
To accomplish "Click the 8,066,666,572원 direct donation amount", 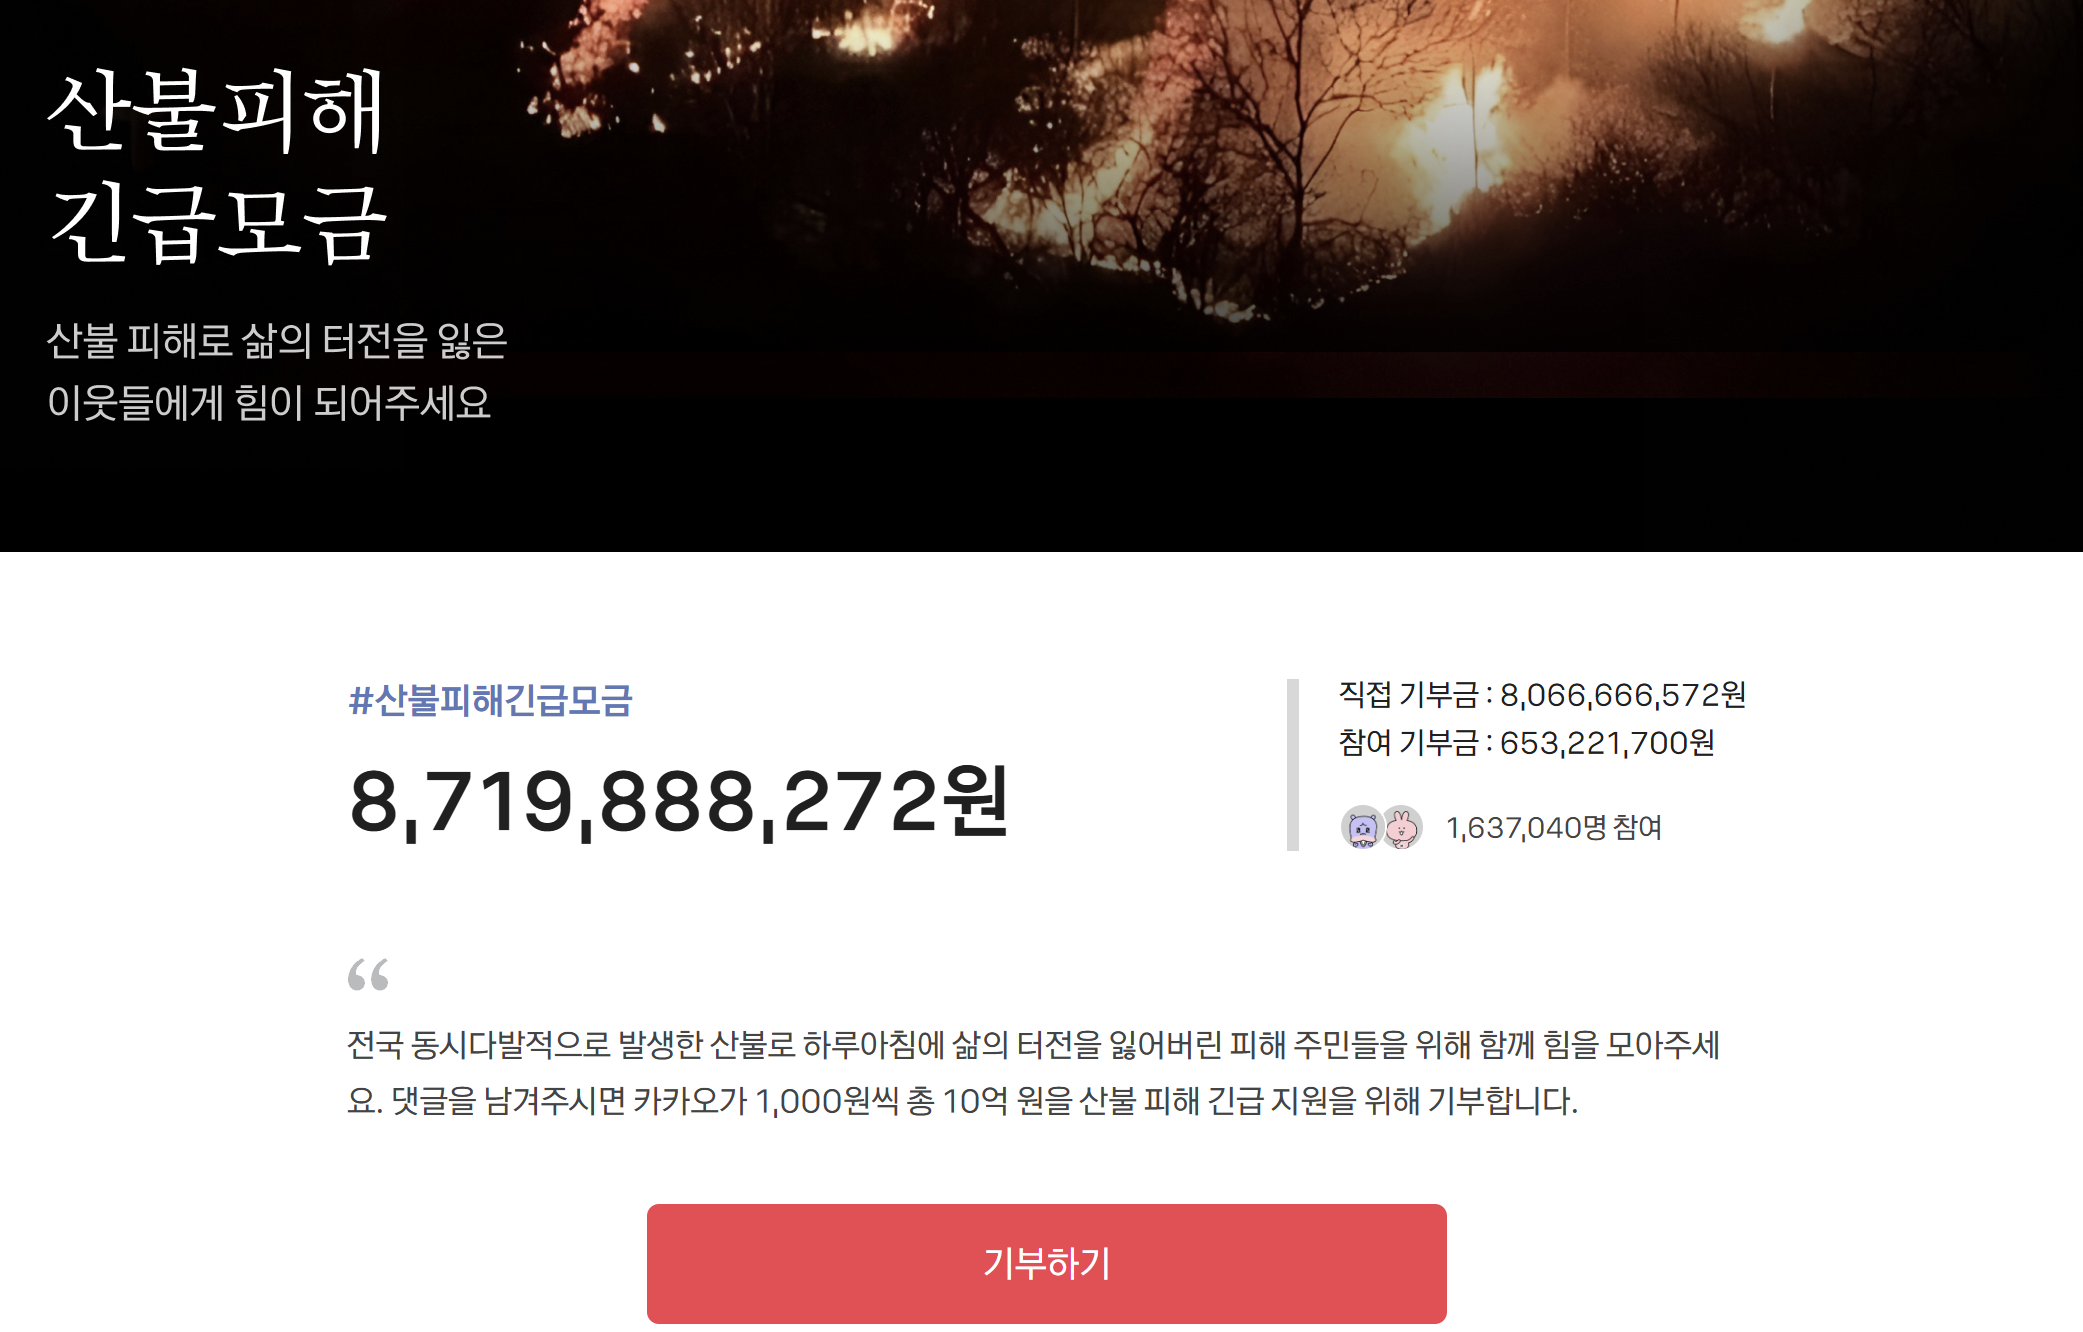I will click(x=1623, y=694).
